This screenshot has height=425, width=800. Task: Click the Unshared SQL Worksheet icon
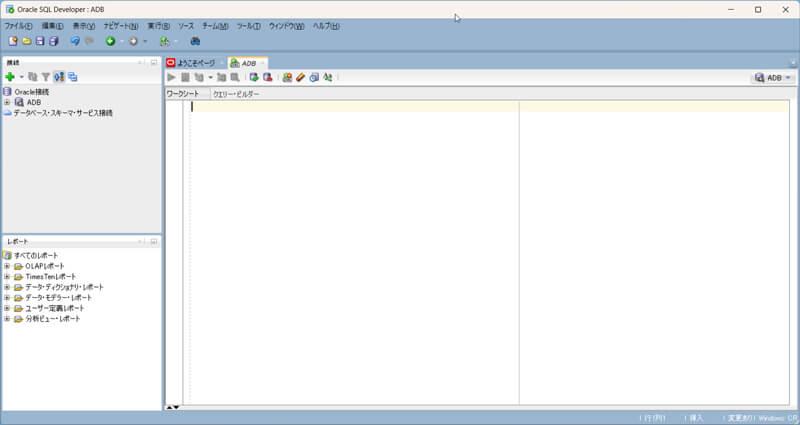coord(287,78)
